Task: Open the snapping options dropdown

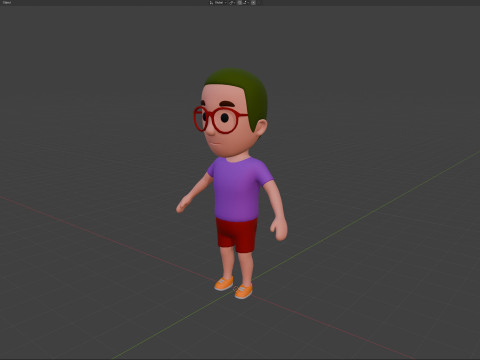Action: (246, 2)
